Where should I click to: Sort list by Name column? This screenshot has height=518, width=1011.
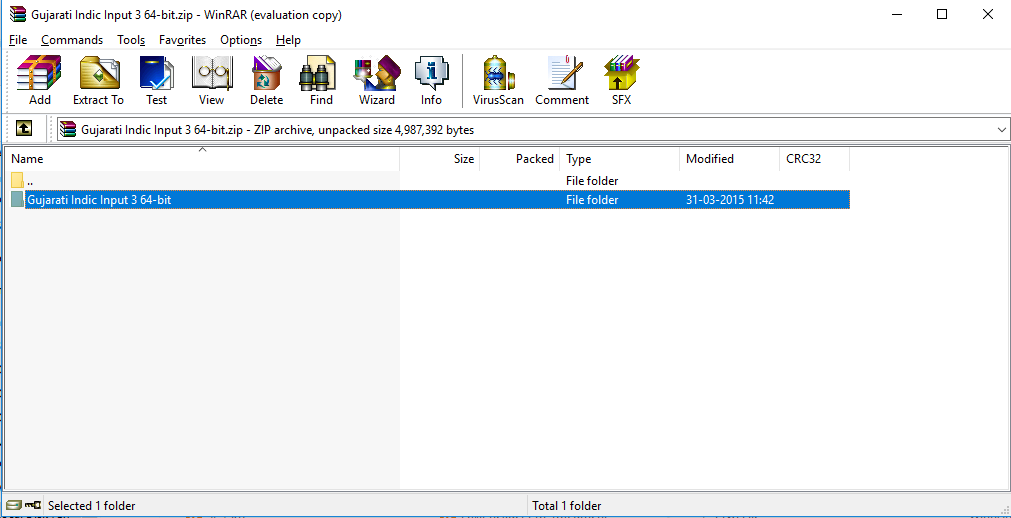pos(202,159)
